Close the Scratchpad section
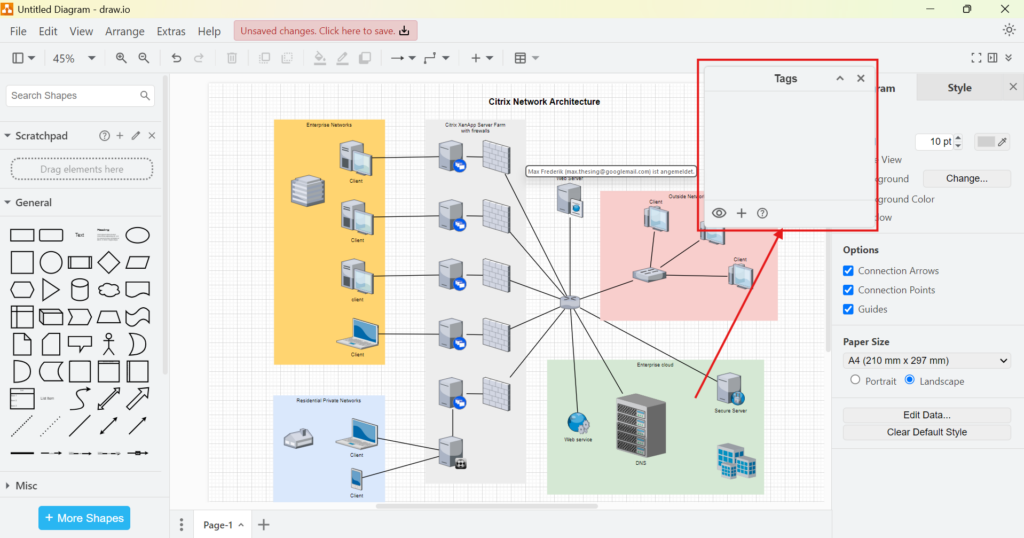1024x538 pixels. coord(152,136)
